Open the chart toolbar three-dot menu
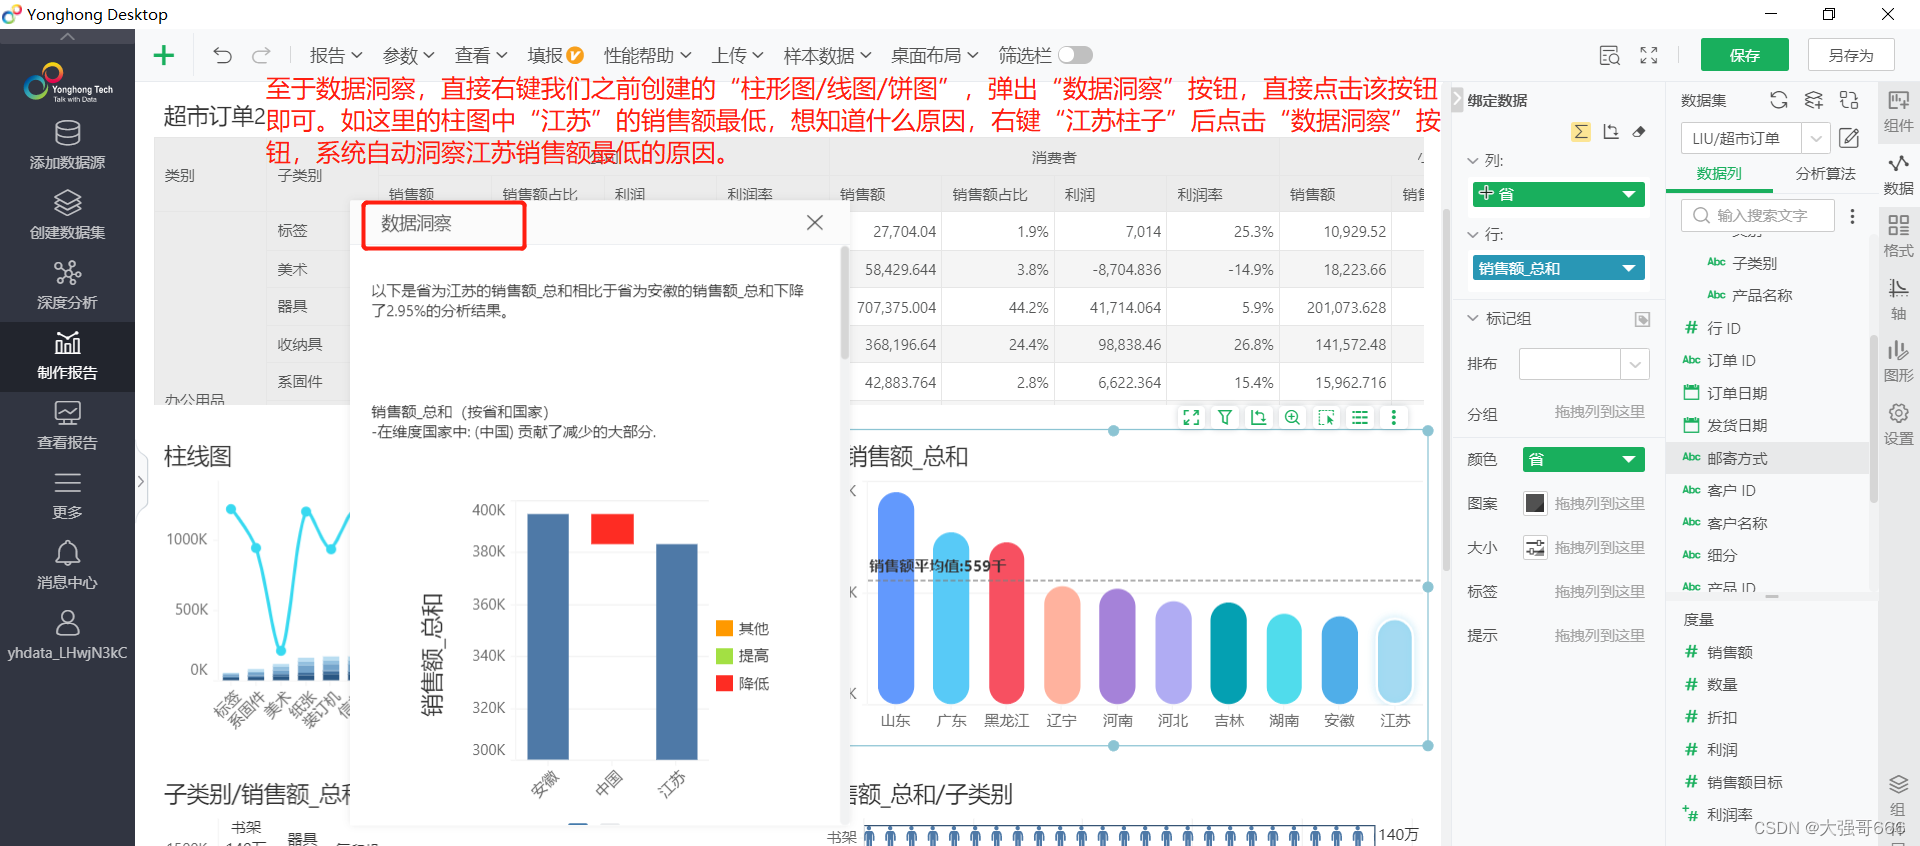 point(1393,418)
